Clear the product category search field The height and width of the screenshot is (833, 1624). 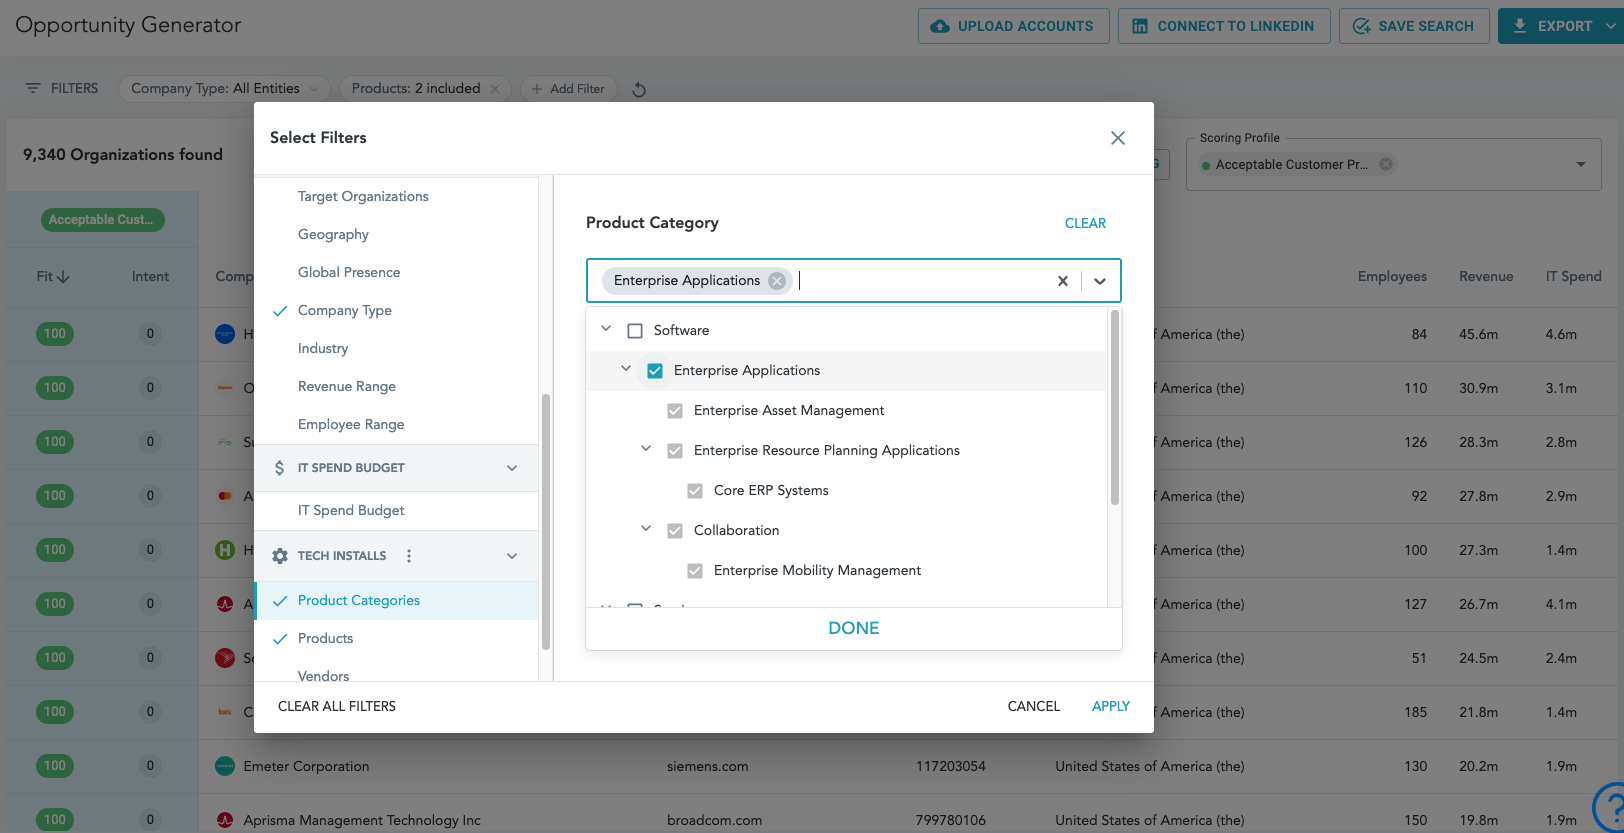[x=1062, y=281]
